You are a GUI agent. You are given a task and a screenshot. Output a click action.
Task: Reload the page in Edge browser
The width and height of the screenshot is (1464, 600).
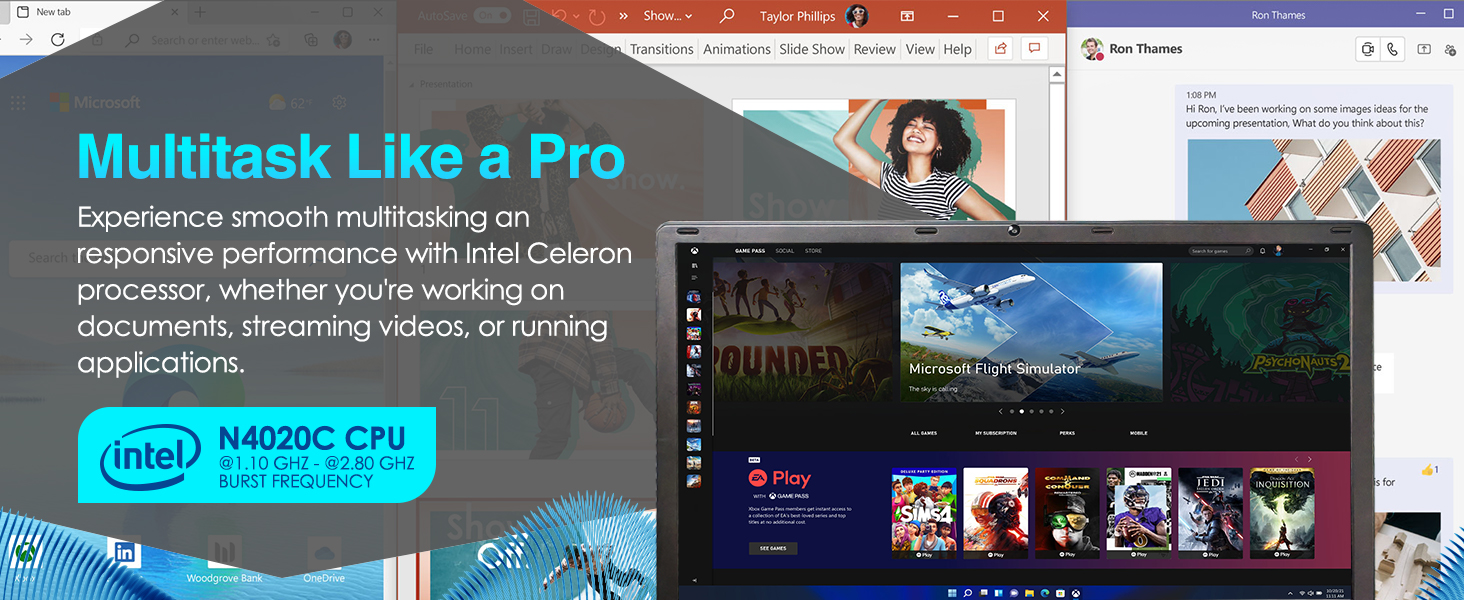tap(58, 39)
